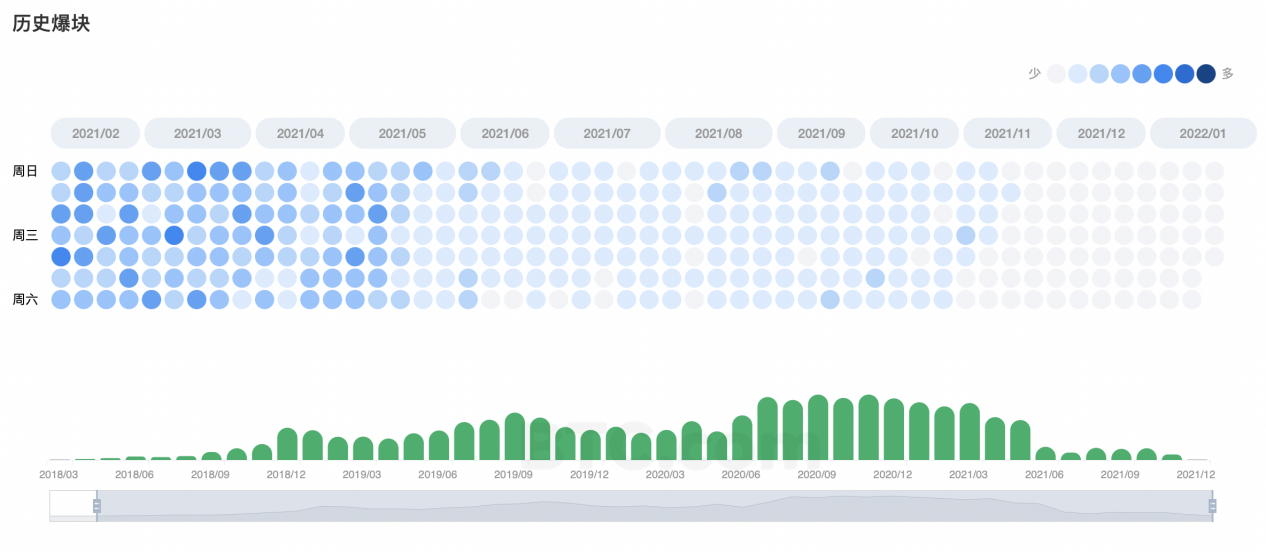The height and width of the screenshot is (552, 1266).
Task: Click the middle of the timeline range slider
Action: (x=654, y=506)
